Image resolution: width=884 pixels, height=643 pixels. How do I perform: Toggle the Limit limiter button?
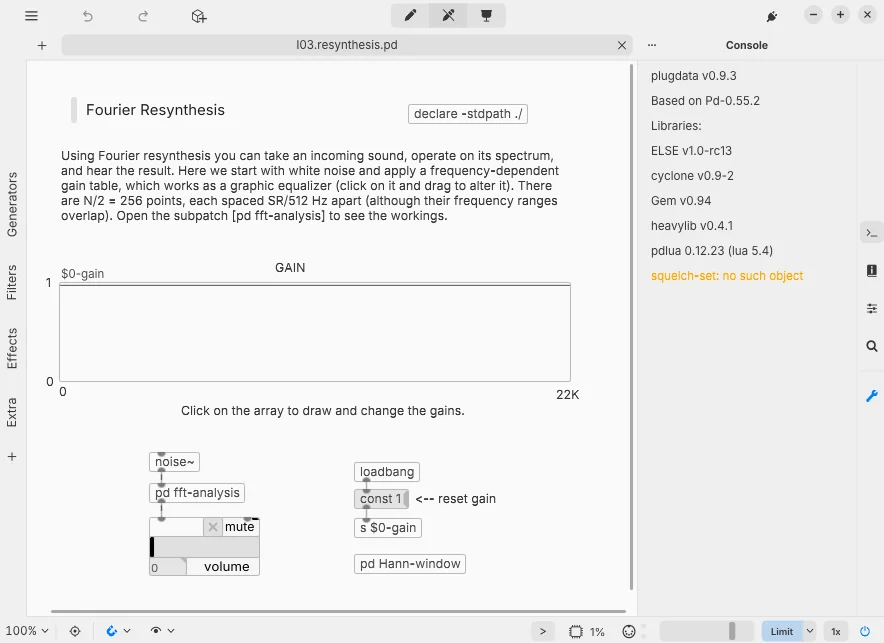[x=781, y=631]
